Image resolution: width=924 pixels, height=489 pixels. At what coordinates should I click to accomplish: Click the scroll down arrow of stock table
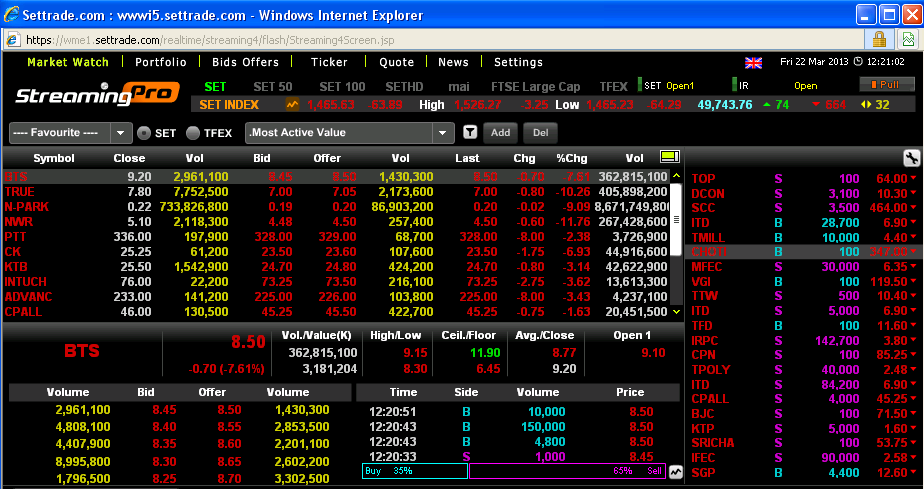click(x=676, y=312)
